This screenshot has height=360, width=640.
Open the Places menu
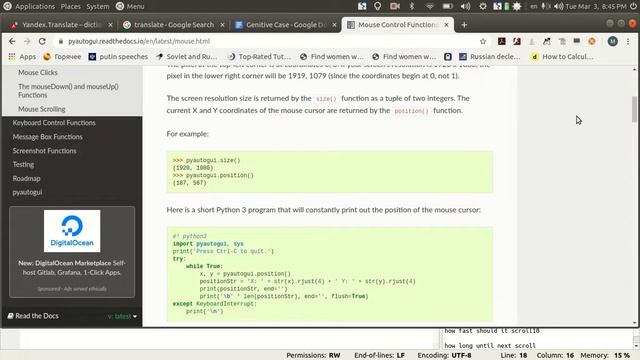pyautogui.click(x=71, y=6)
